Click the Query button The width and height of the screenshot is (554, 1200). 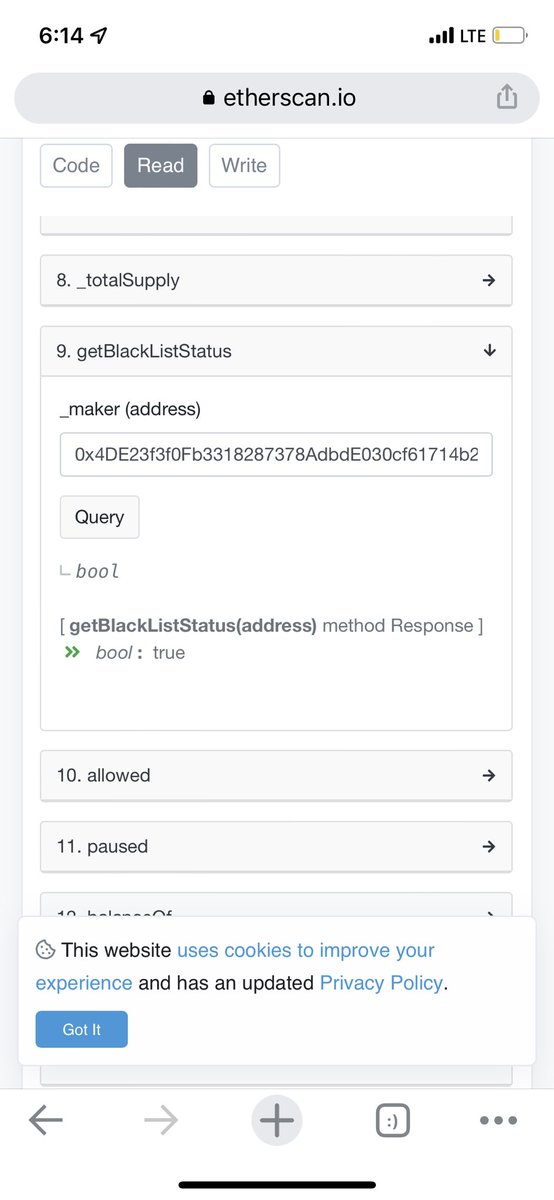click(100, 517)
